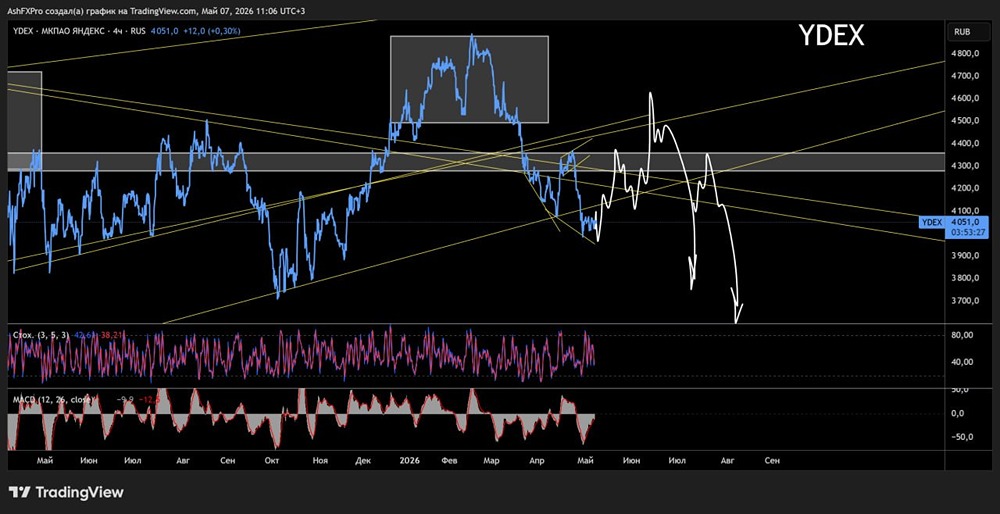Click the Дек label on the time axis
This screenshot has height=514, width=1000.
click(364, 460)
